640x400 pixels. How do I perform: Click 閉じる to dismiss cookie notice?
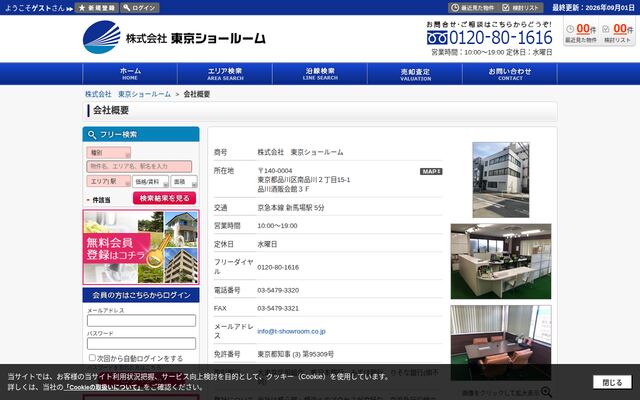pyautogui.click(x=612, y=382)
